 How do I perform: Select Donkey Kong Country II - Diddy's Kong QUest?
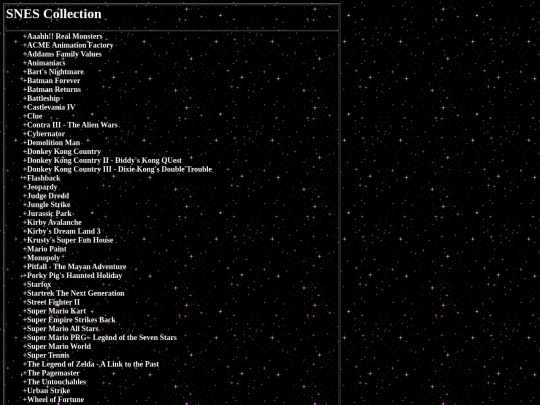(x=104, y=160)
